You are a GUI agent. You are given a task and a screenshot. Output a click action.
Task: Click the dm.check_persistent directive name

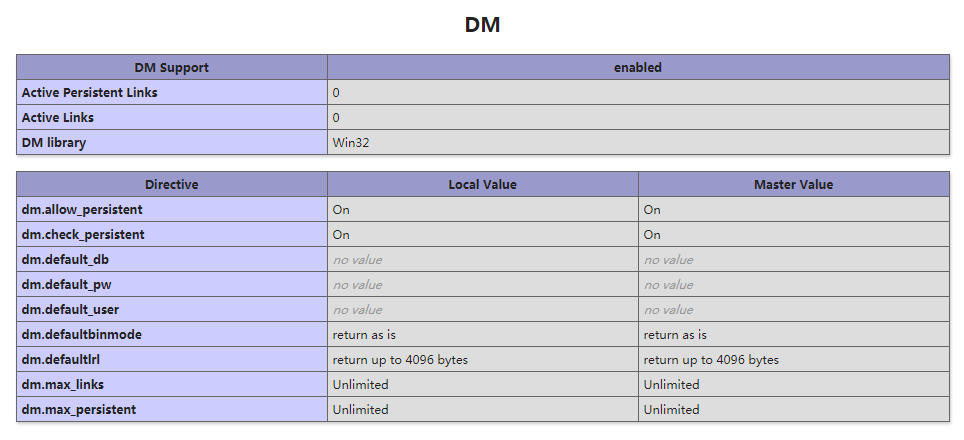point(83,235)
